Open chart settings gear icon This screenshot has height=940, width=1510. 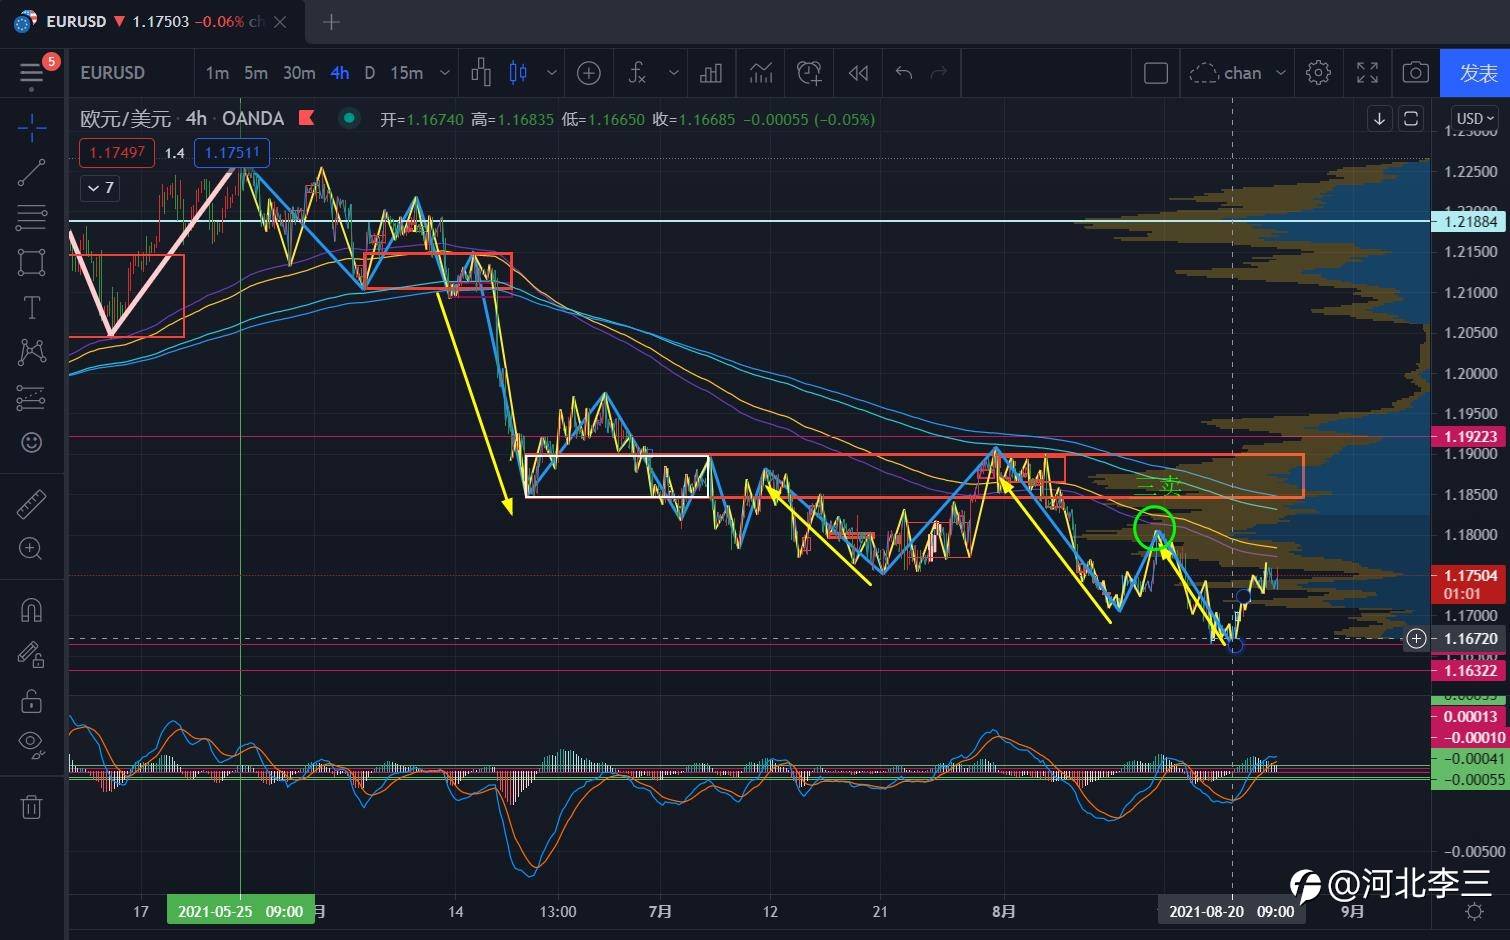1318,73
